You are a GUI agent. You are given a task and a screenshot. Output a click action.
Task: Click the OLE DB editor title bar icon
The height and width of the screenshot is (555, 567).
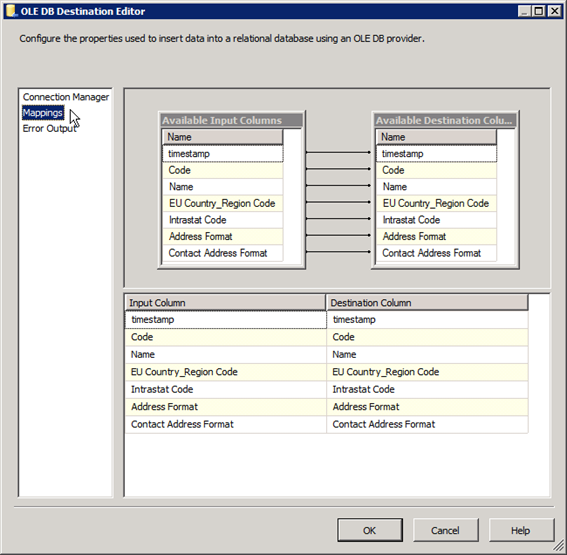[x=11, y=11]
